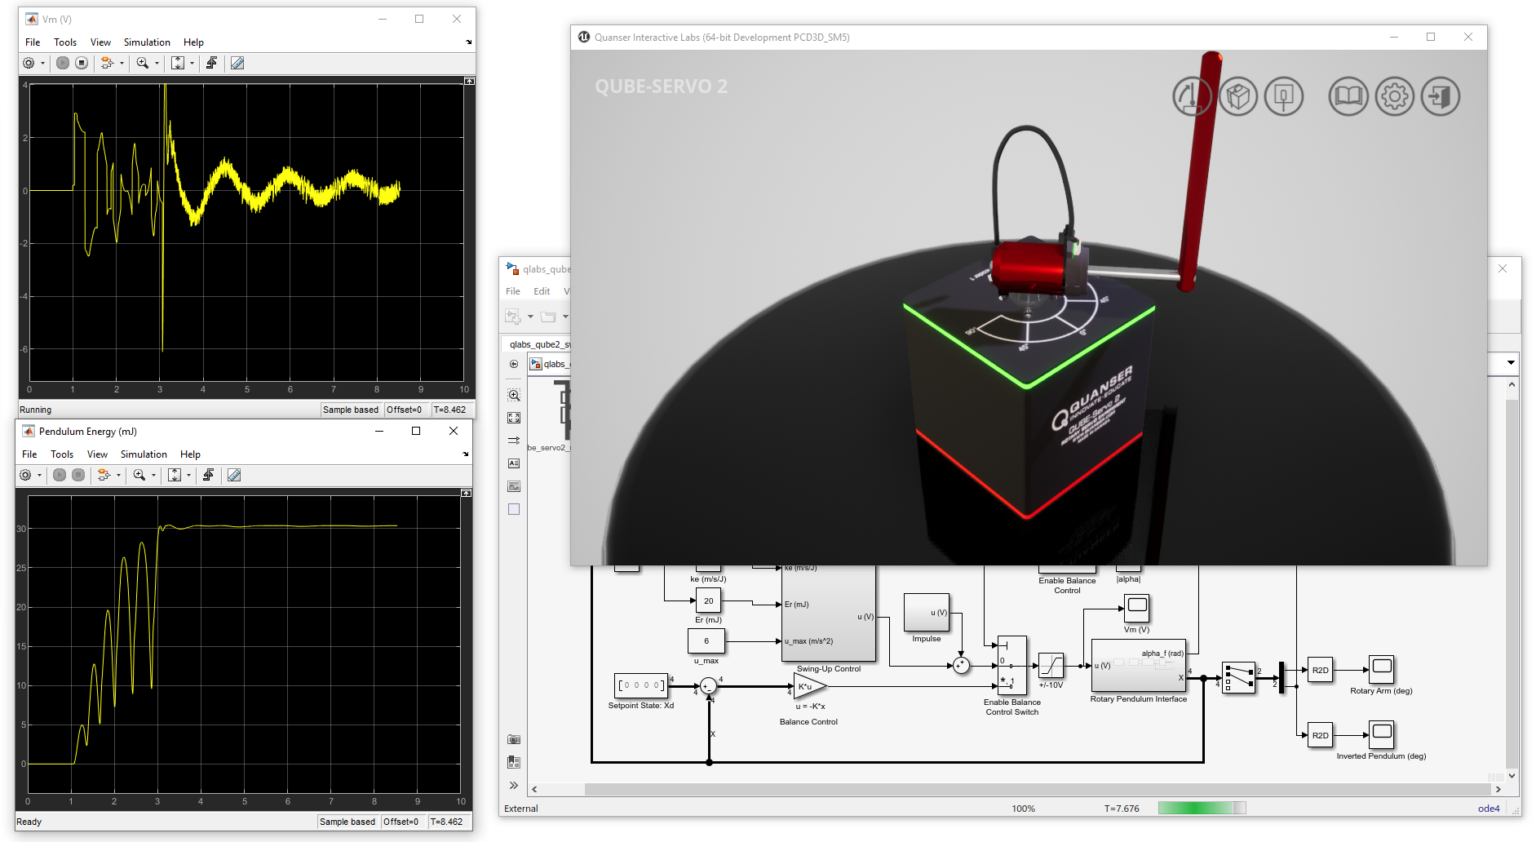The width and height of the screenshot is (1536, 842).
Task: Select the +/-10V saturation block
Action: (1051, 665)
